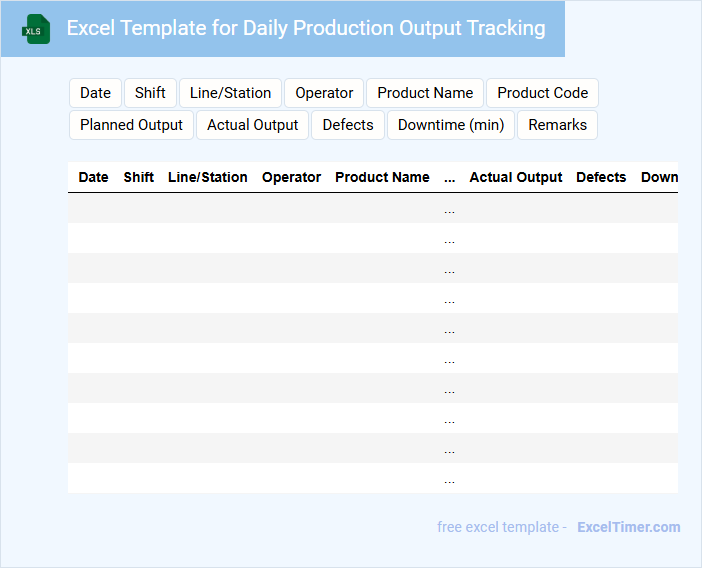Select the Date tag
Viewport: 702px width, 568px height.
point(95,93)
